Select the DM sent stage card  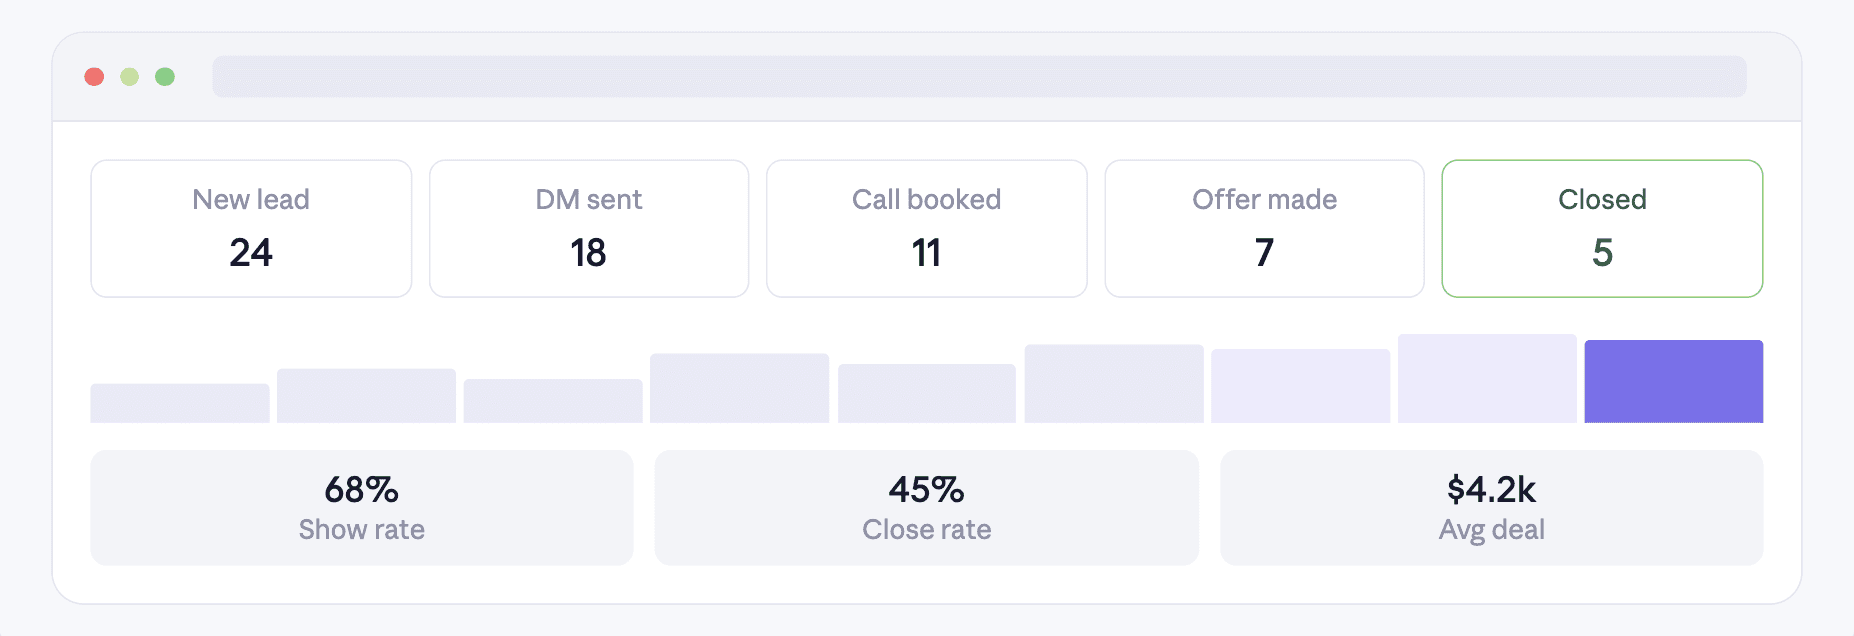pos(589,229)
